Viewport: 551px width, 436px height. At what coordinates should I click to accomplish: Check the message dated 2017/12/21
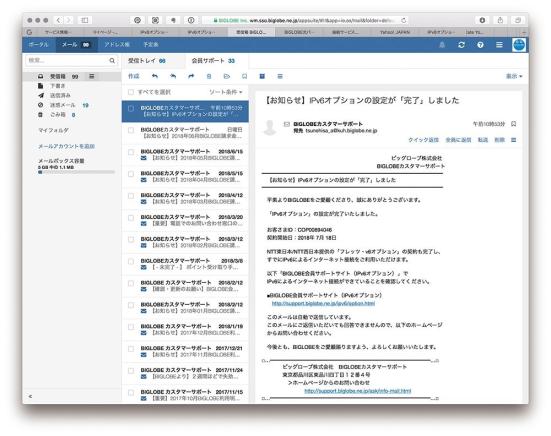coord(131,349)
